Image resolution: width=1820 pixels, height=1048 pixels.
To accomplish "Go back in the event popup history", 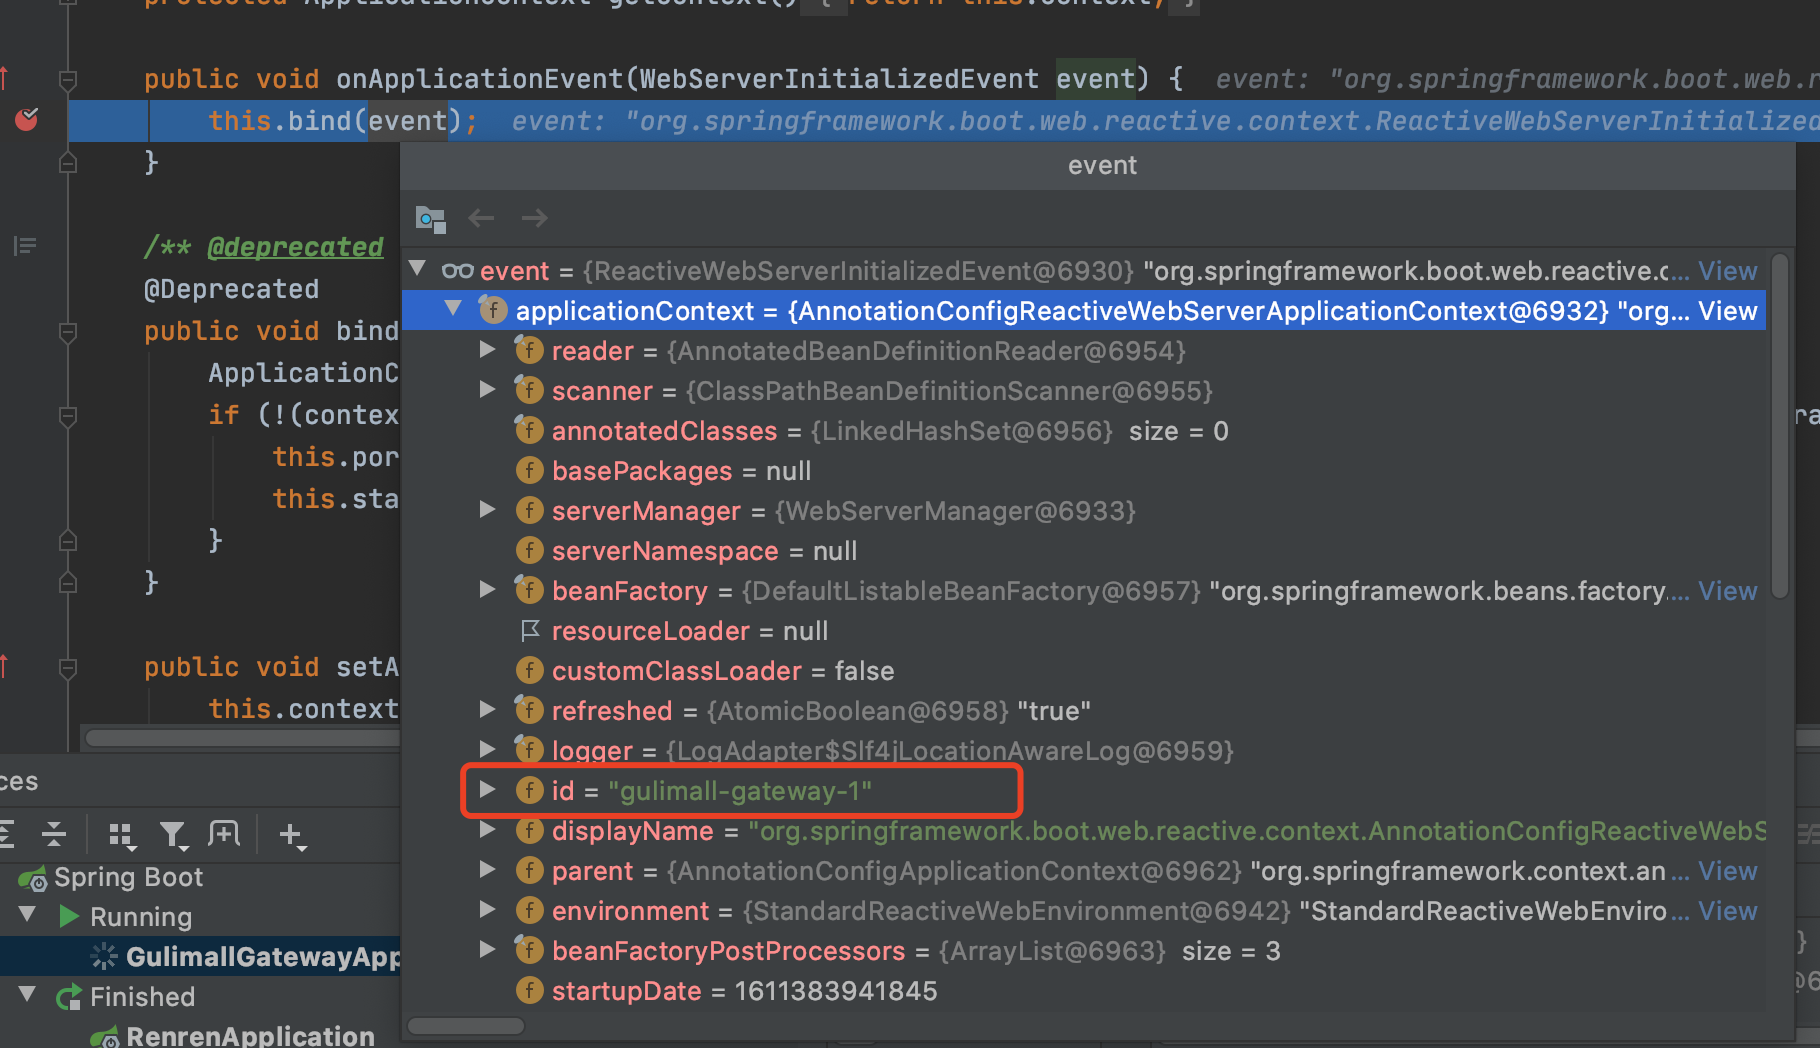I will [x=482, y=218].
